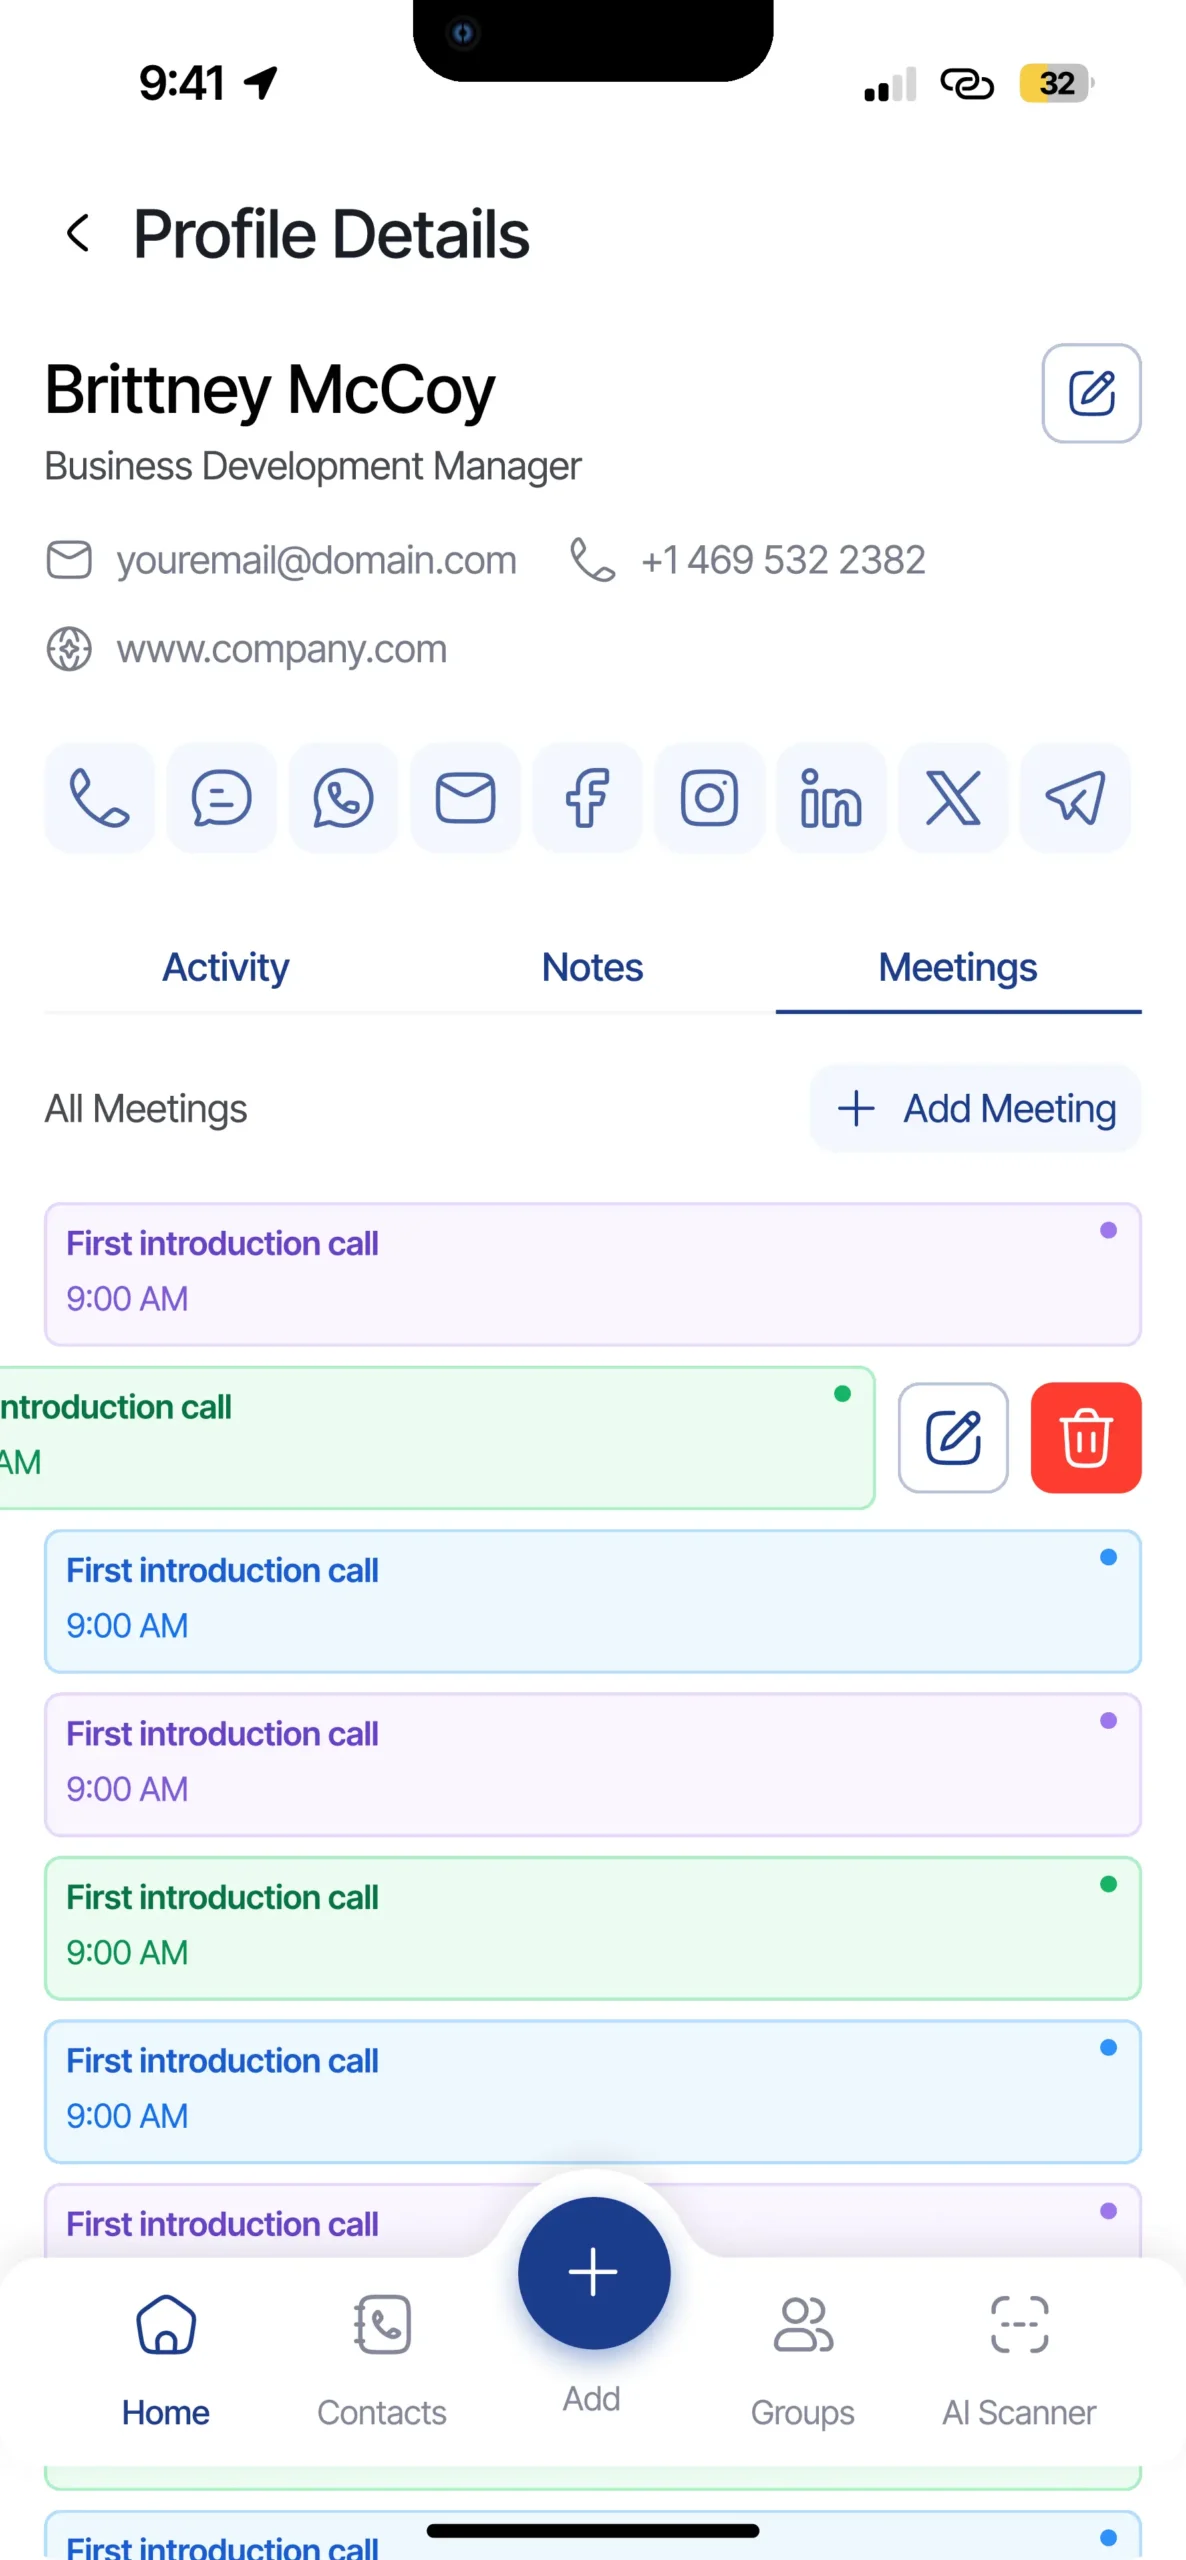
Task: Edit the swiped green meeting entry
Action: [953, 1438]
